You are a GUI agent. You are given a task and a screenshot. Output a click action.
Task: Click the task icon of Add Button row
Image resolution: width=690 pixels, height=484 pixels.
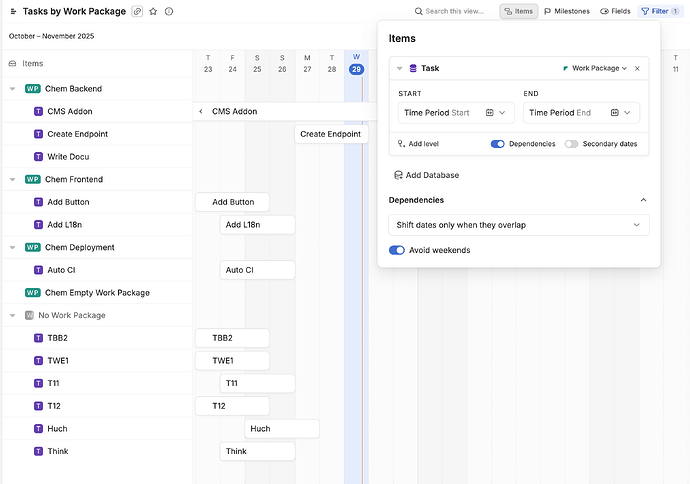38,202
